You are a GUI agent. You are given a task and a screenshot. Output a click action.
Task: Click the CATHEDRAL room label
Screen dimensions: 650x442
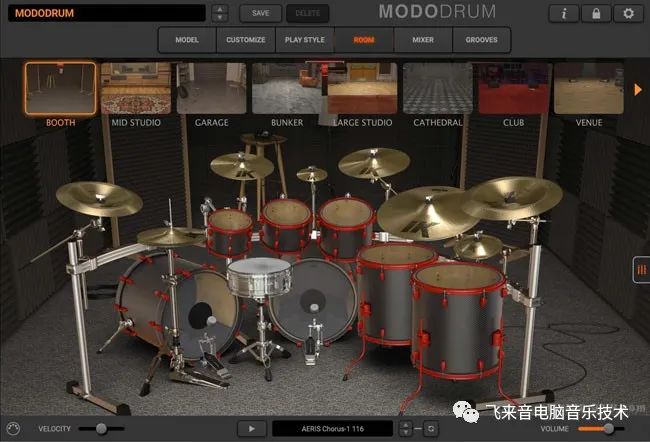438,123
